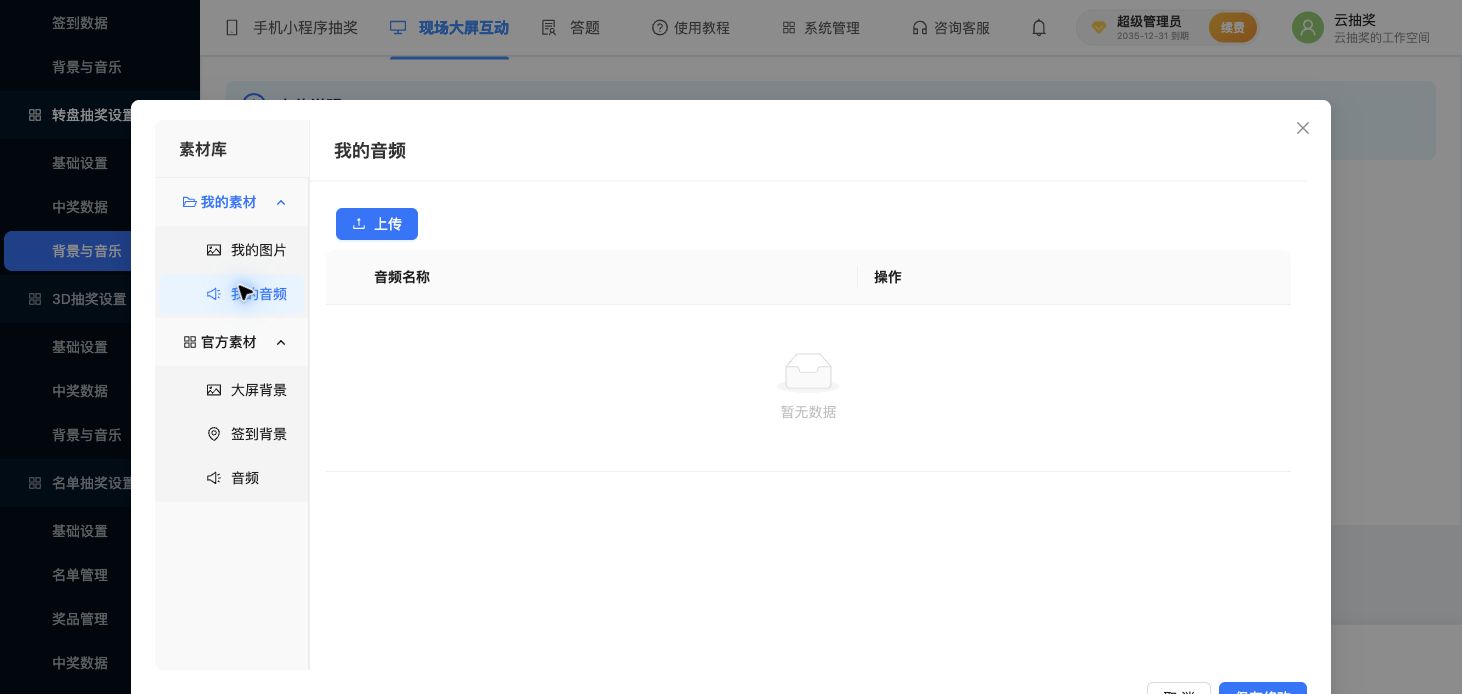Click the empty inbox placeholder icon

(808, 372)
